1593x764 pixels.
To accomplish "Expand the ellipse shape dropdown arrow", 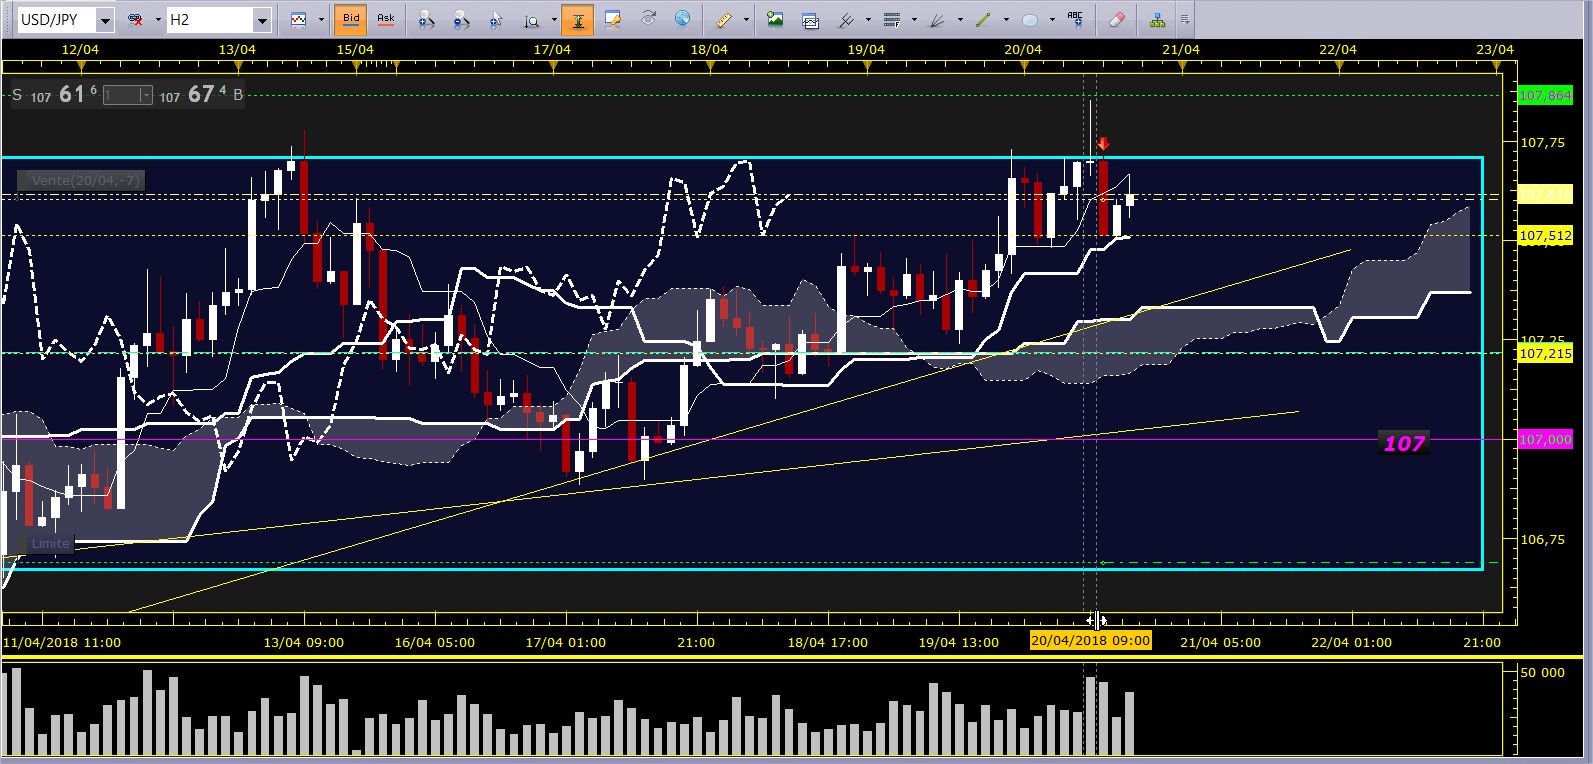I will [1052, 20].
